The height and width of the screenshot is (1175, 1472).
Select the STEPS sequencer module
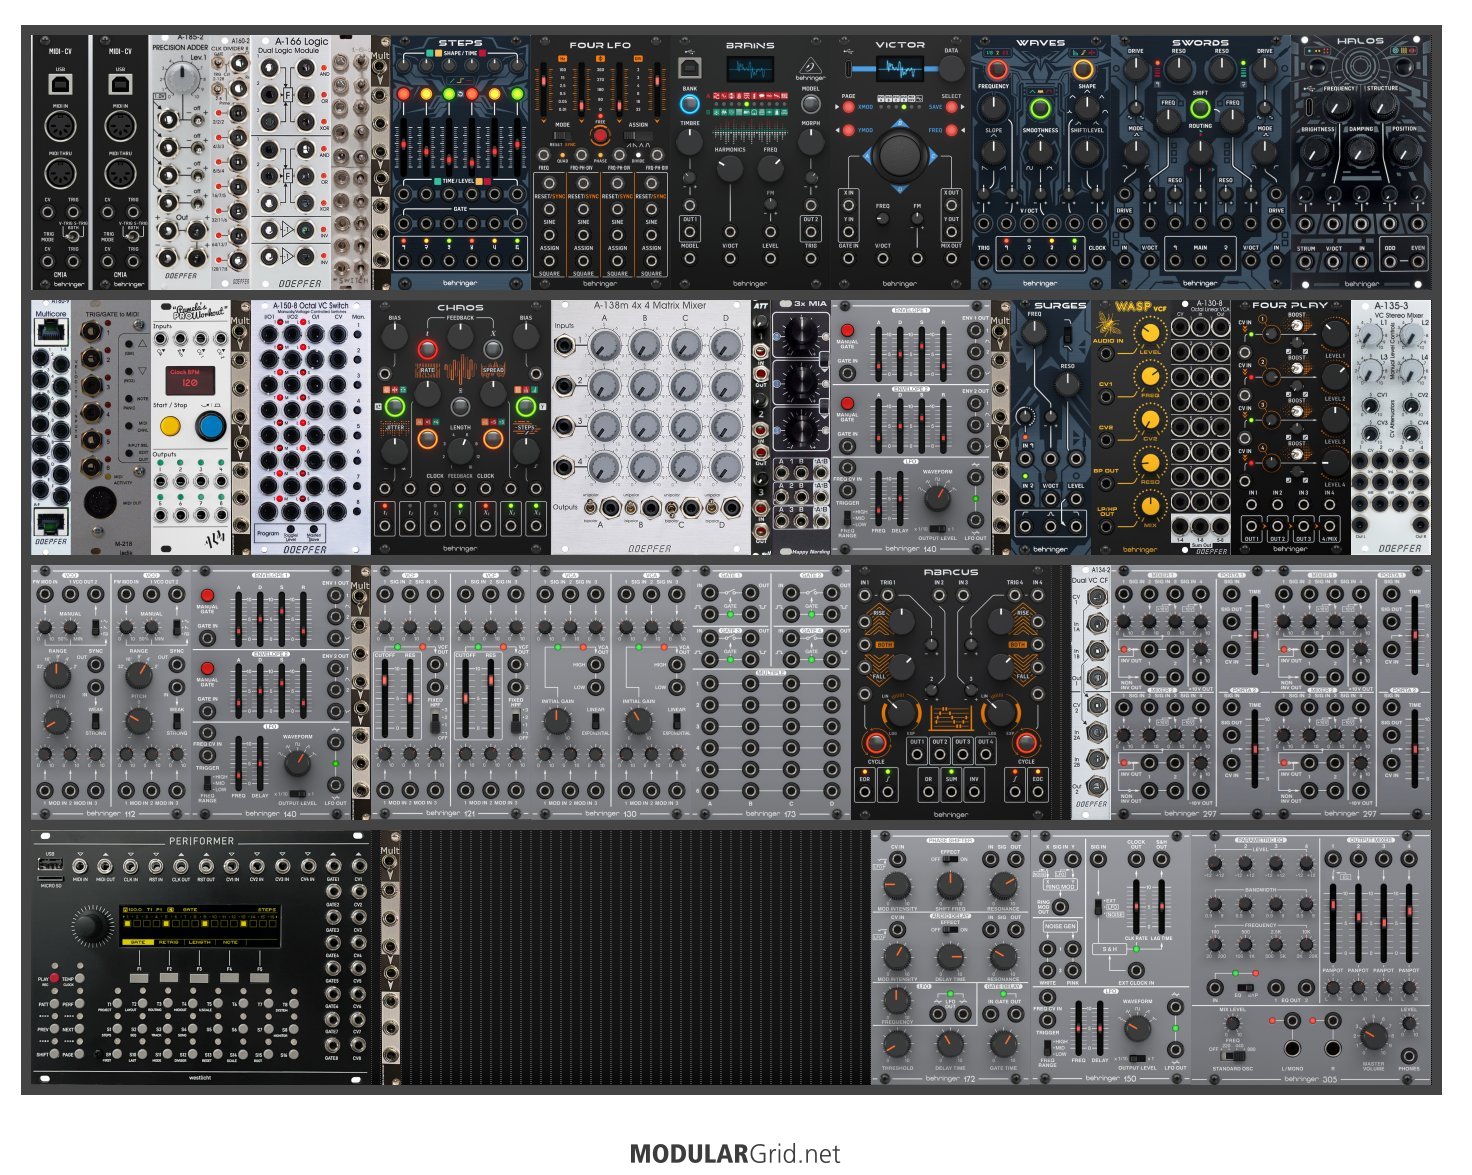point(460,163)
